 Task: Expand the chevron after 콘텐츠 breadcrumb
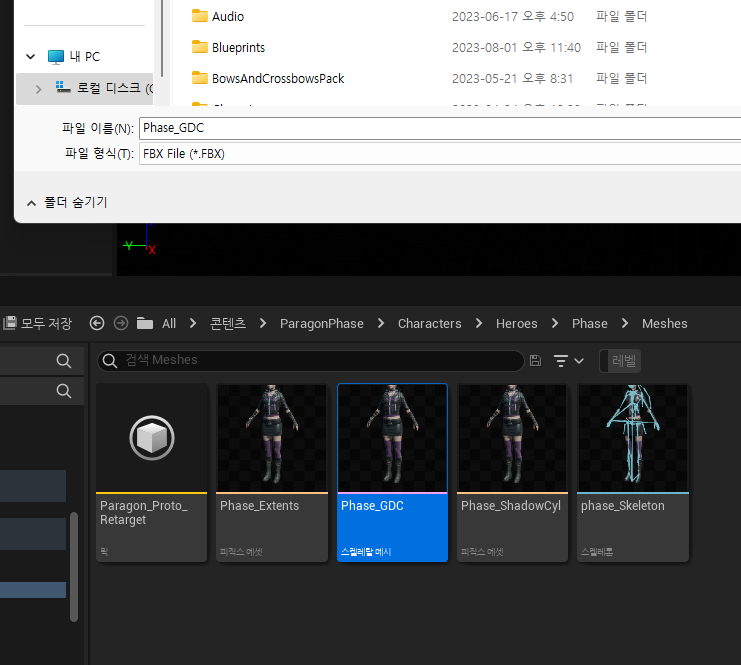pos(263,323)
